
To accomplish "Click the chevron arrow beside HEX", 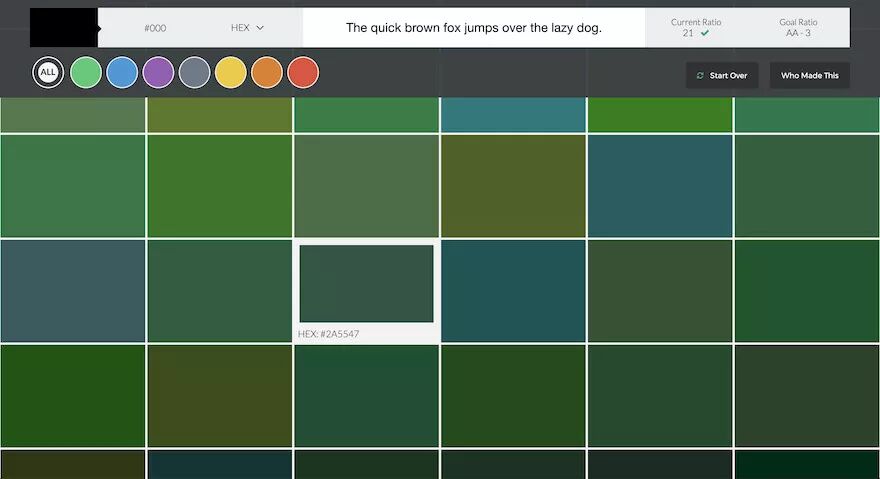I will (x=260, y=28).
